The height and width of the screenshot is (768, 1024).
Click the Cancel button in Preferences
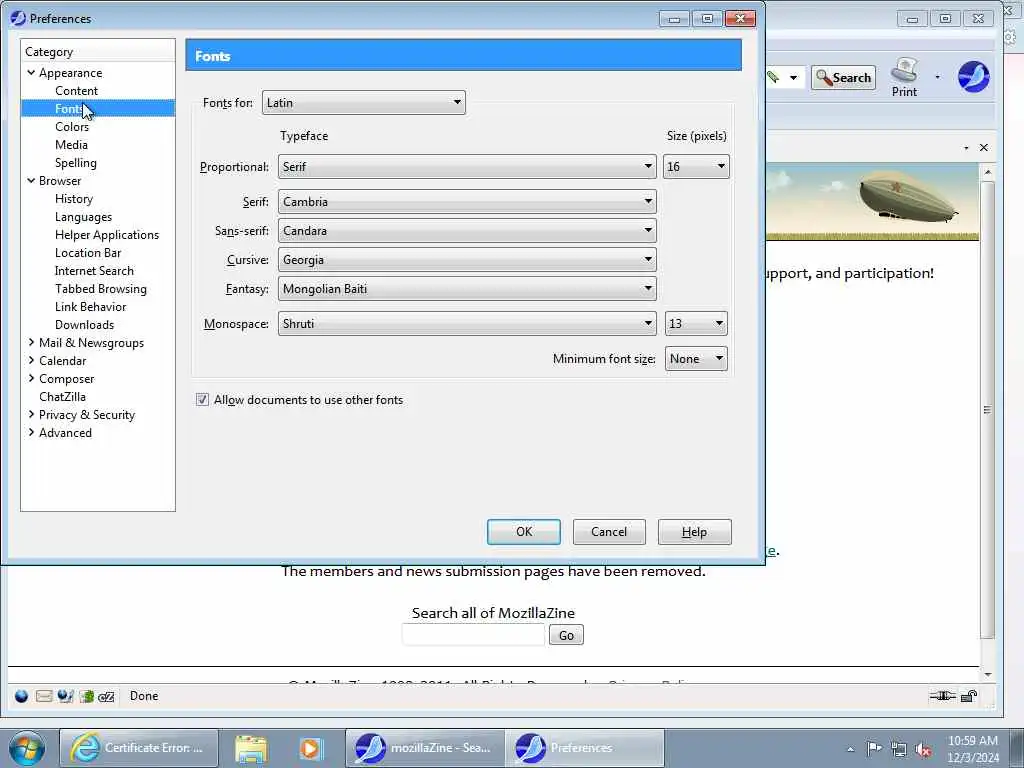(x=609, y=532)
